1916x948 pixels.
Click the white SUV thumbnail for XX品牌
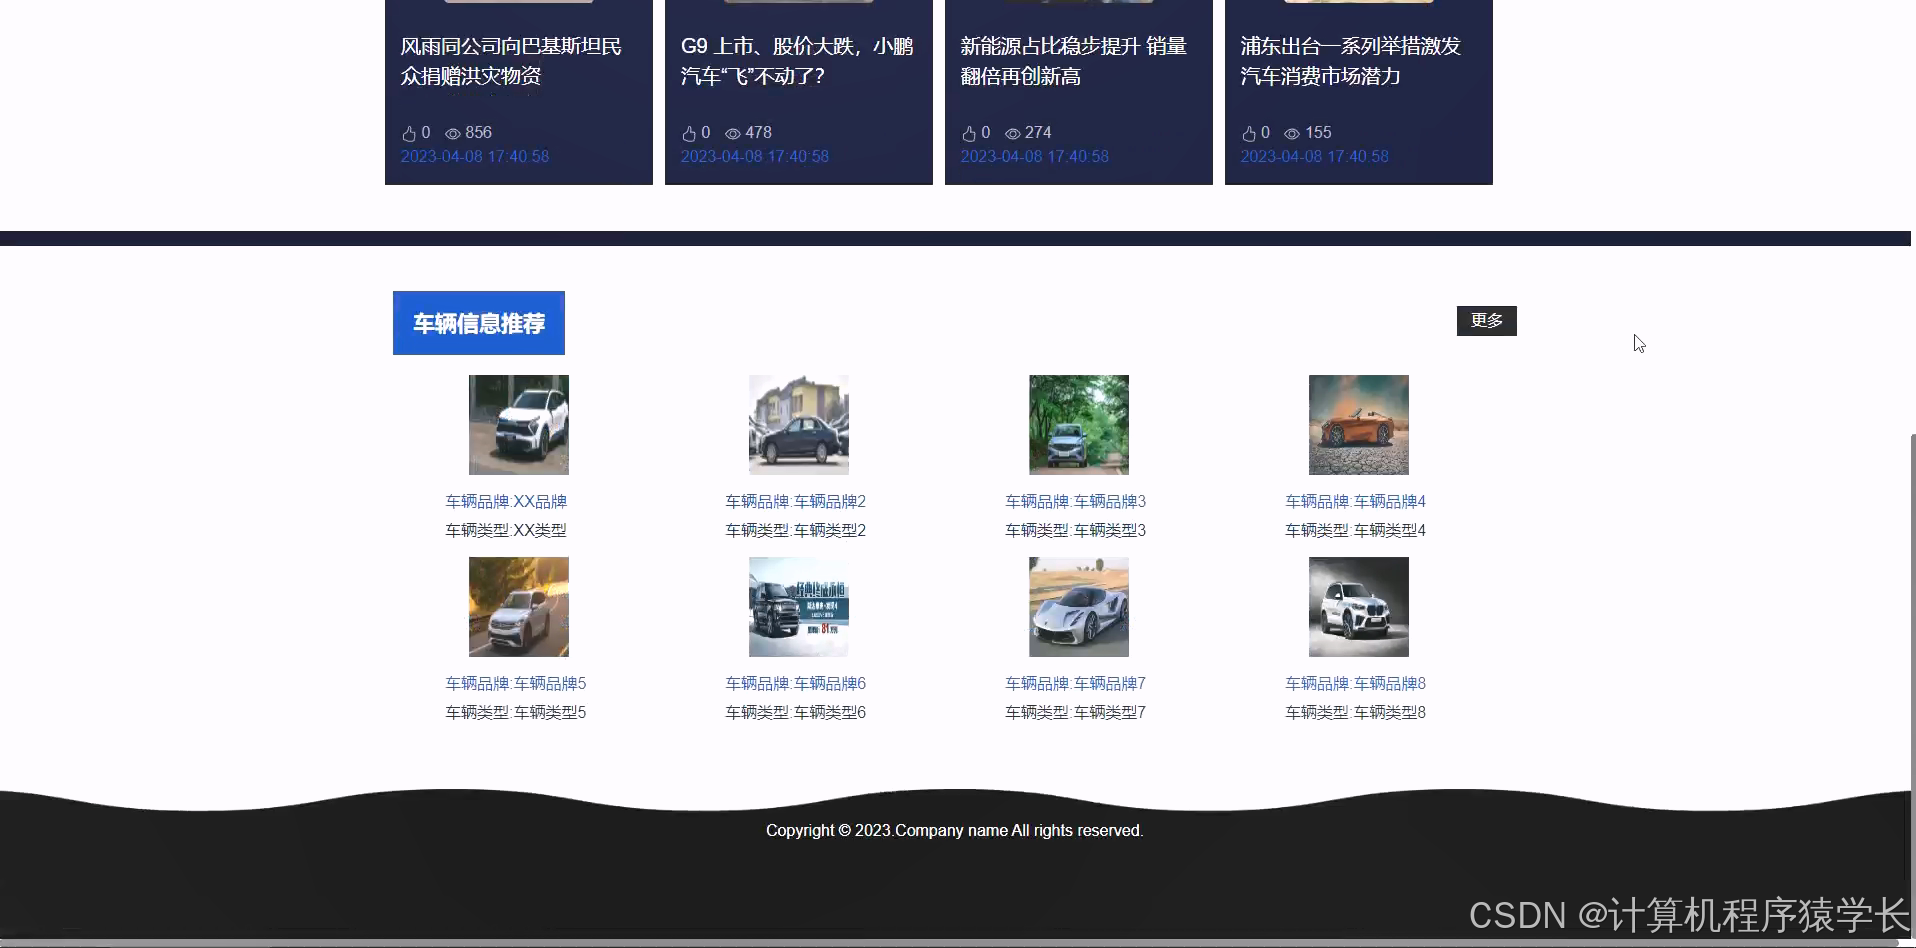tap(518, 424)
